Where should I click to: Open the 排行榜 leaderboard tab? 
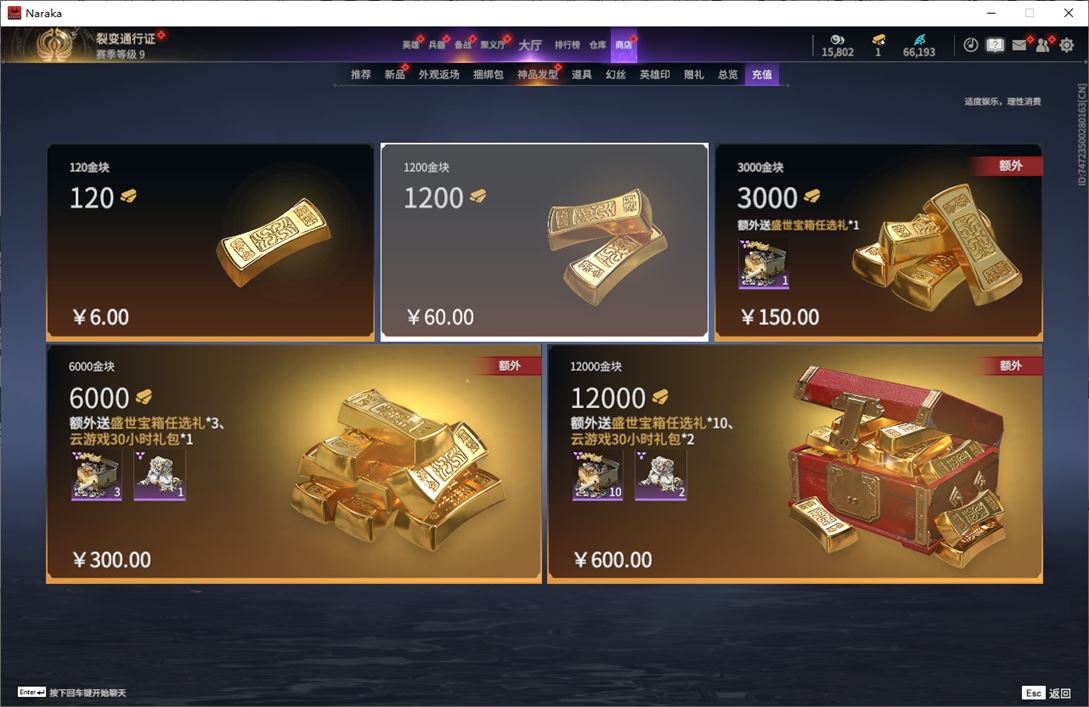click(x=567, y=45)
